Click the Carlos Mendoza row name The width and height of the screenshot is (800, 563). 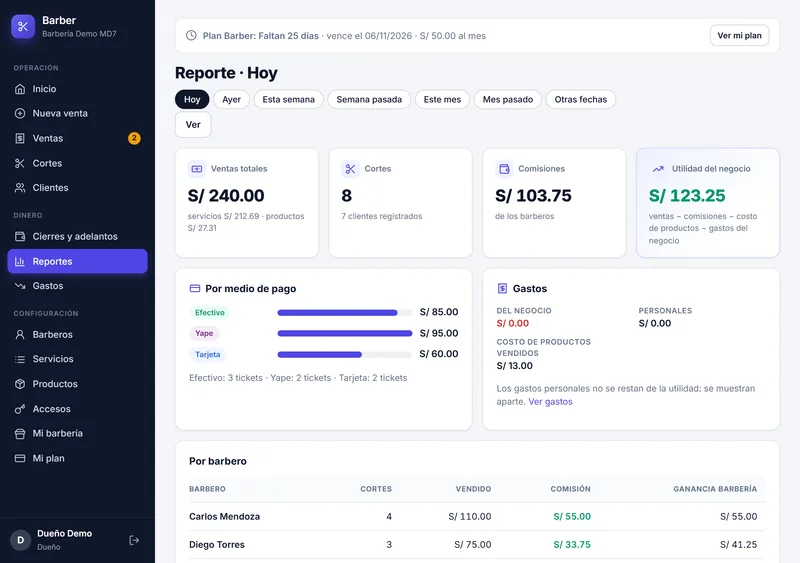tap(224, 517)
